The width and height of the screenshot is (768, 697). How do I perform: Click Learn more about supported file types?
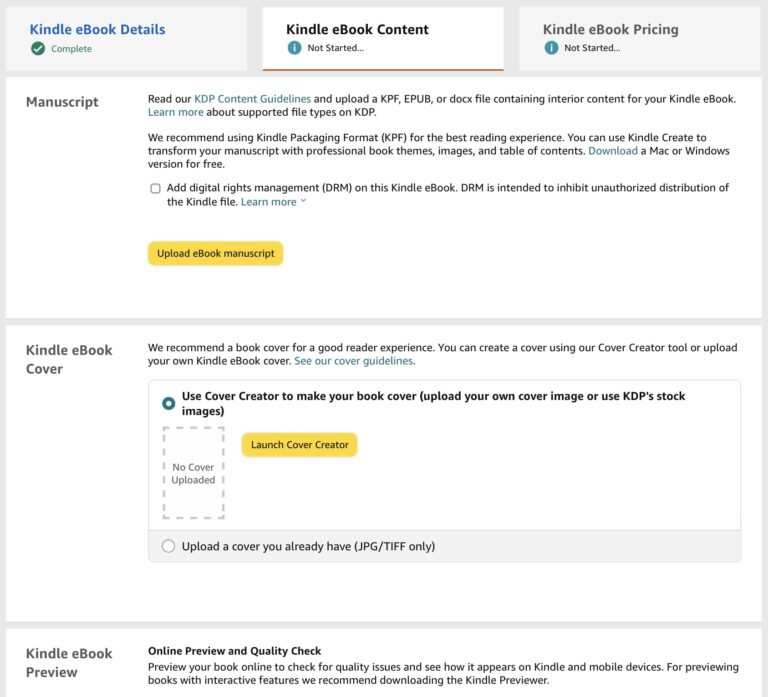[x=175, y=112]
